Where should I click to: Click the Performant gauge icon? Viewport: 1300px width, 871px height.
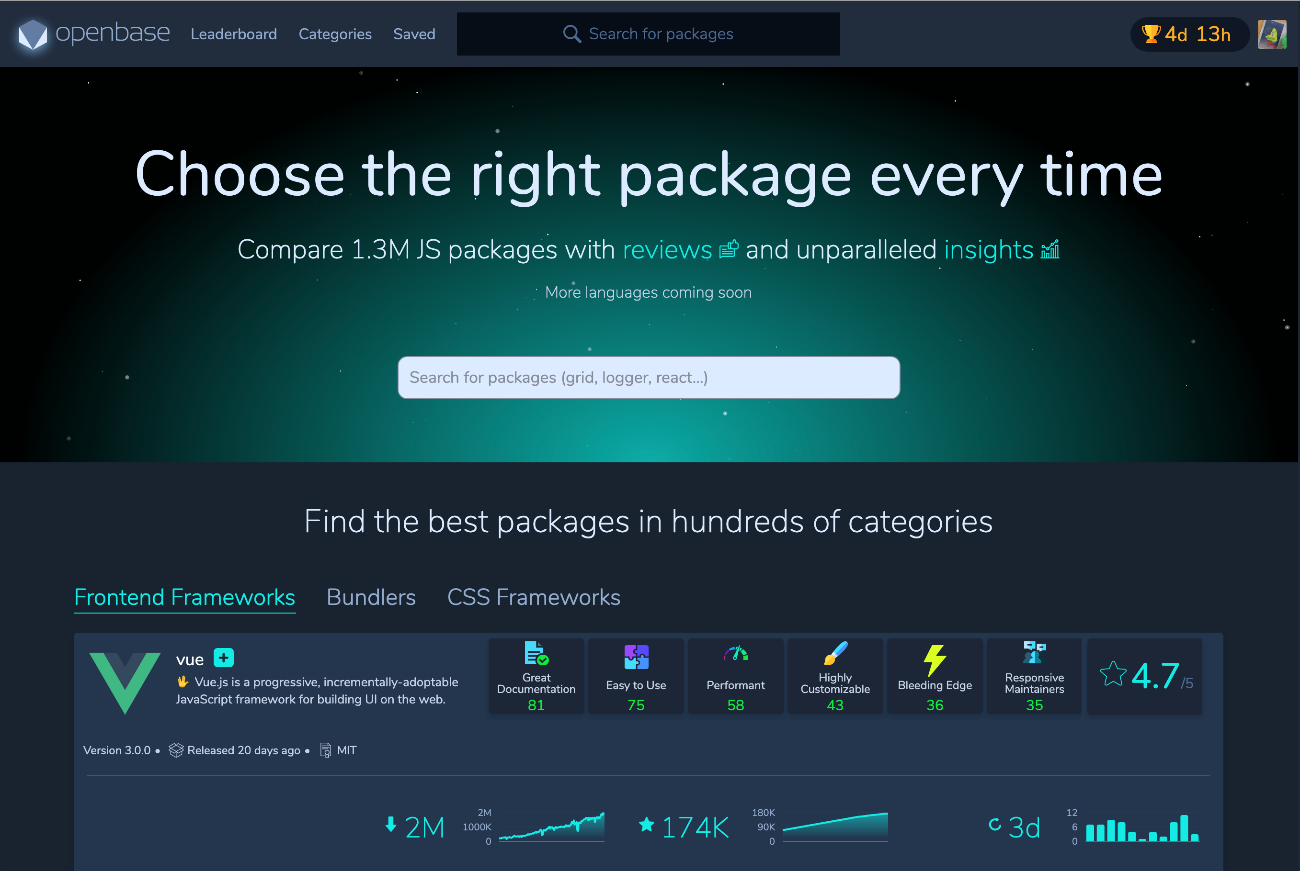click(736, 654)
